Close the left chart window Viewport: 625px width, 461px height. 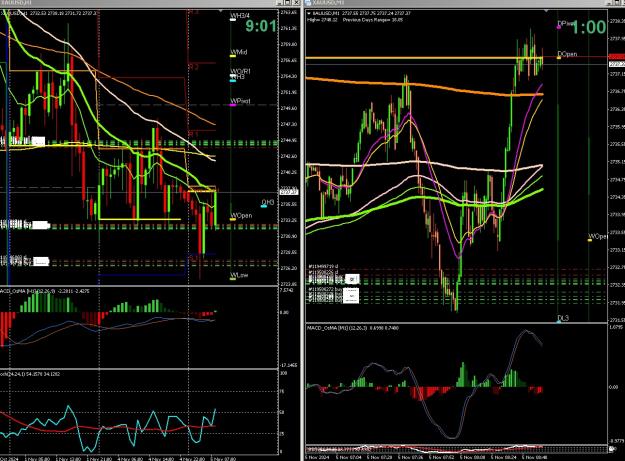(296, 2)
